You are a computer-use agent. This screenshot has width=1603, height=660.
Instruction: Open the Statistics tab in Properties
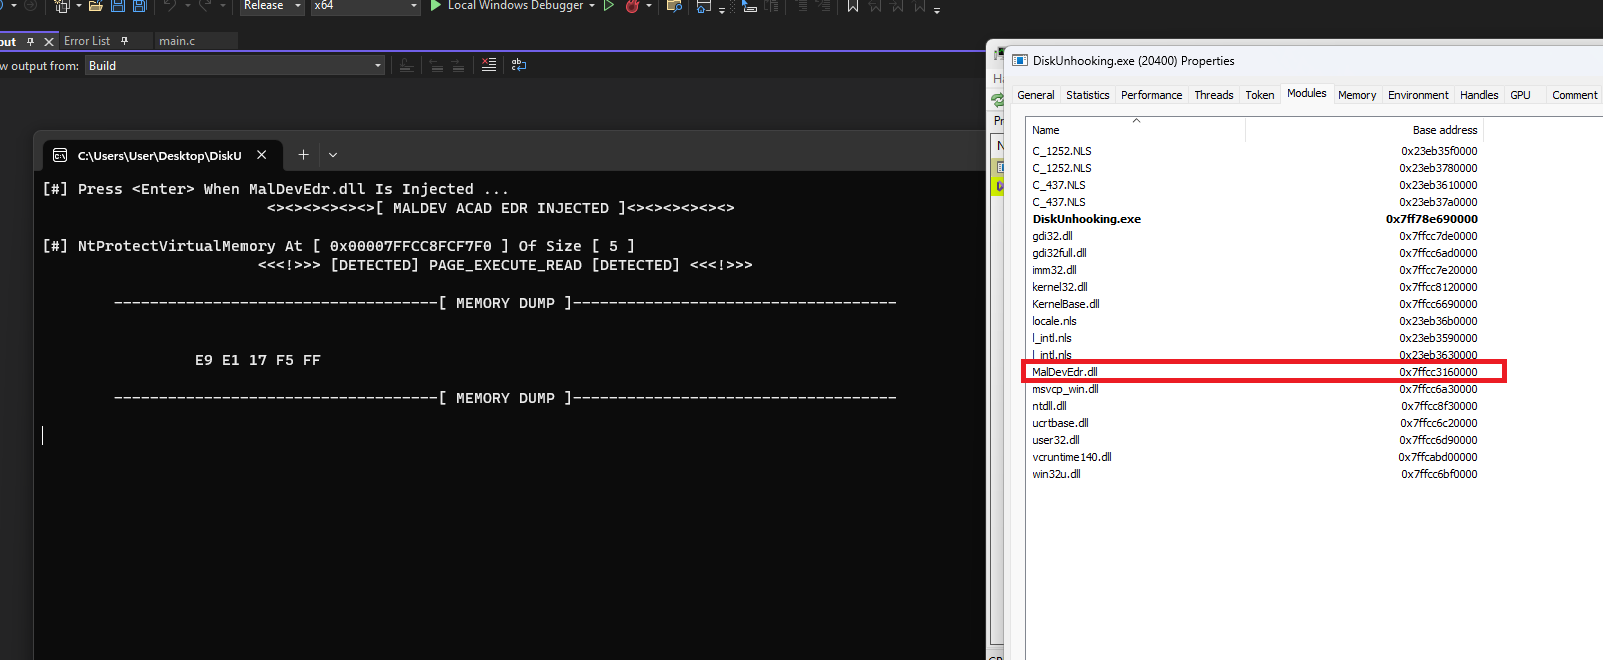(1087, 95)
